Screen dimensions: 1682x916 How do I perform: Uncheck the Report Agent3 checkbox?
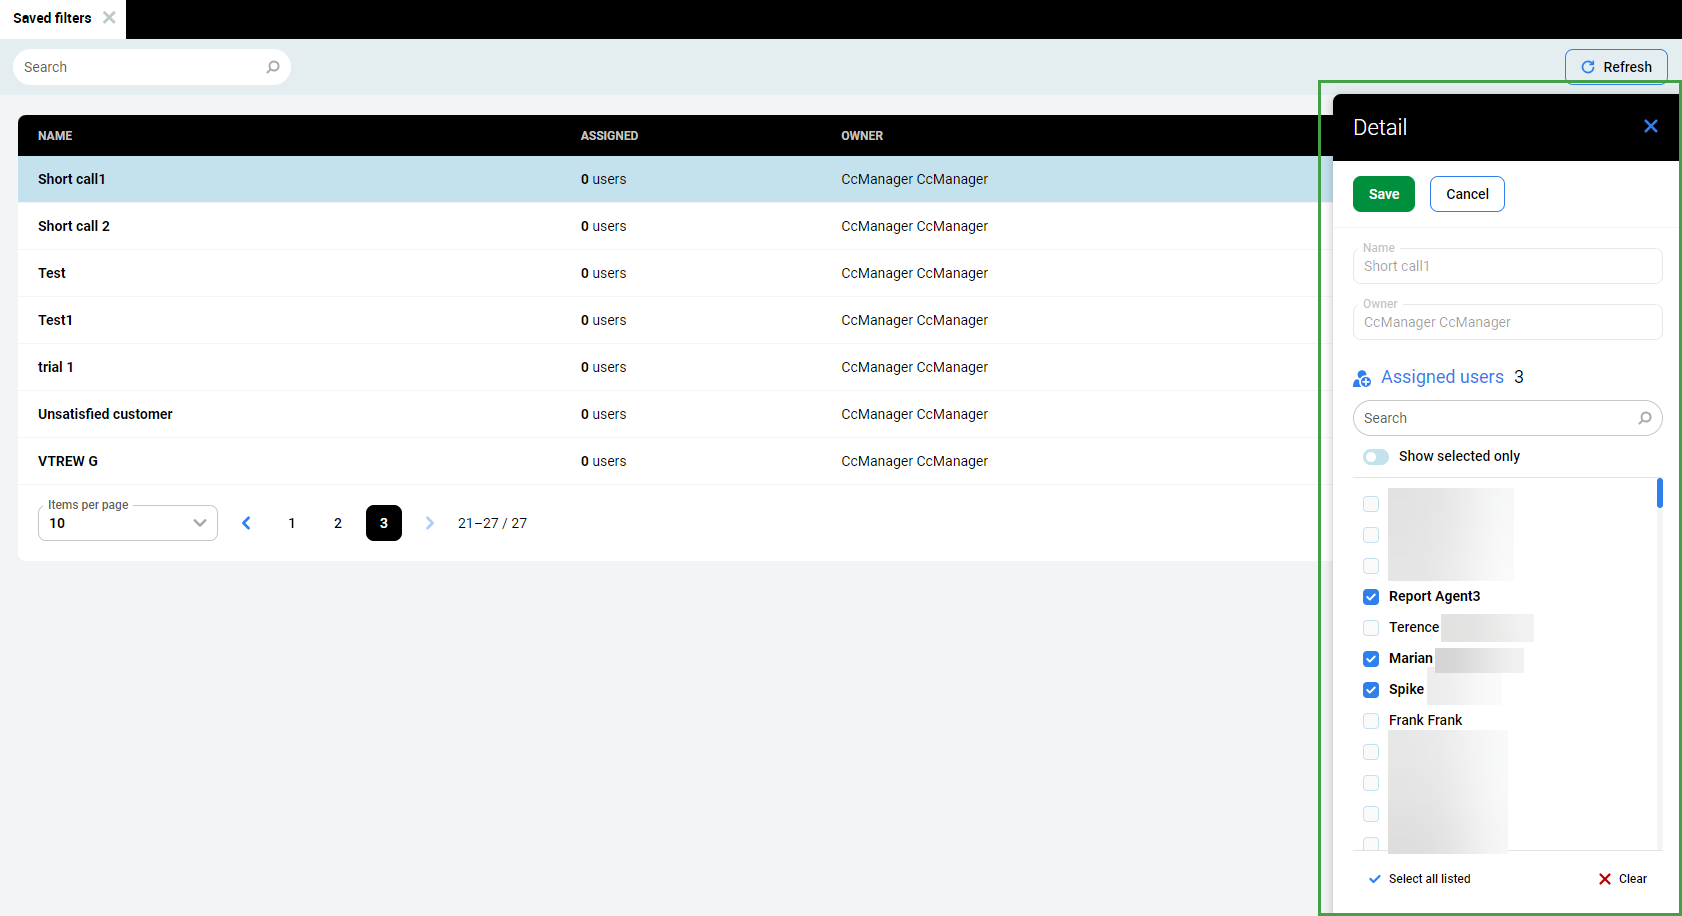coord(1371,596)
